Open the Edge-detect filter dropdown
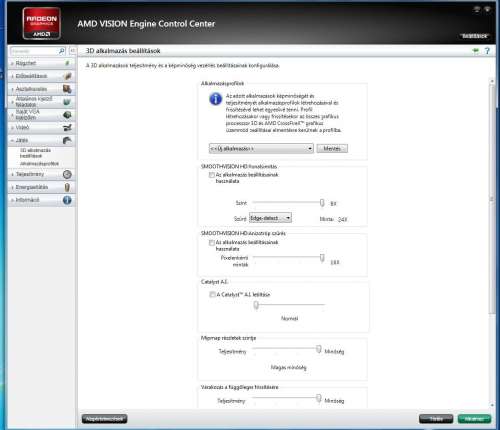Image resolution: width=500 pixels, height=430 pixels. pos(270,218)
